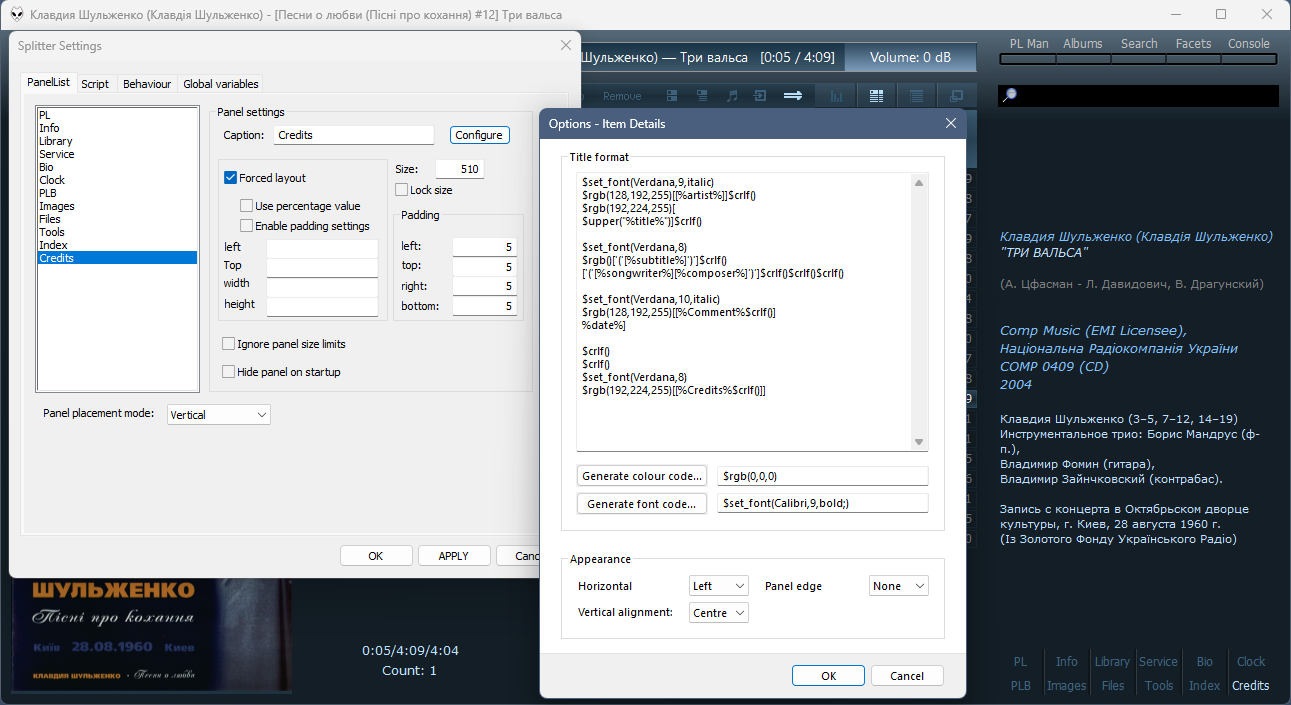Open the Panel edge dropdown
Screen dimensions: 1291x705
[898, 586]
